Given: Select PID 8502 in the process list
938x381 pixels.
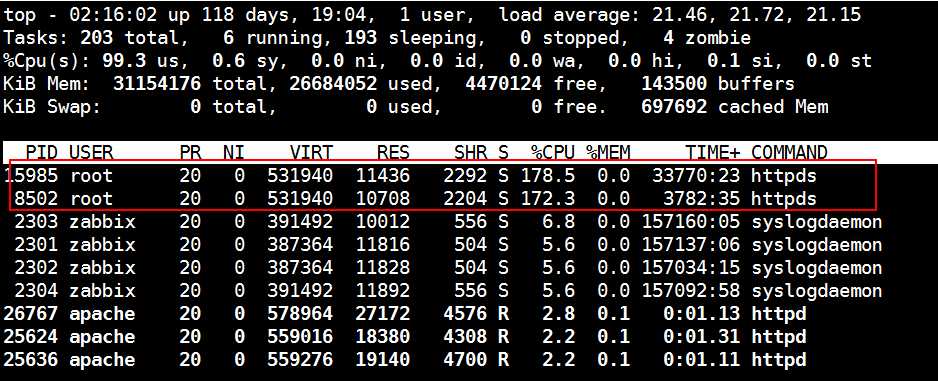Looking at the screenshot, I should click(36, 199).
